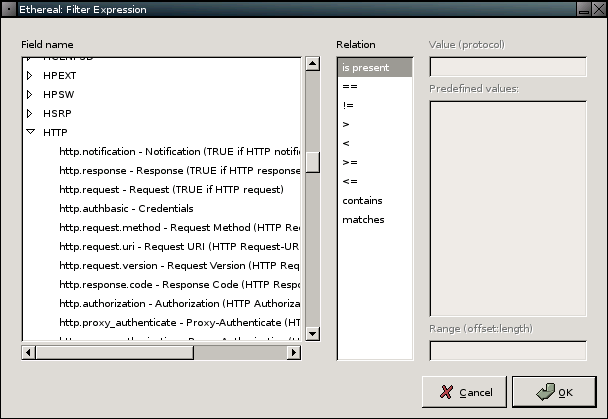Click the horizontal scroll left arrow
Screen dimensions: 608x419
(28, 353)
